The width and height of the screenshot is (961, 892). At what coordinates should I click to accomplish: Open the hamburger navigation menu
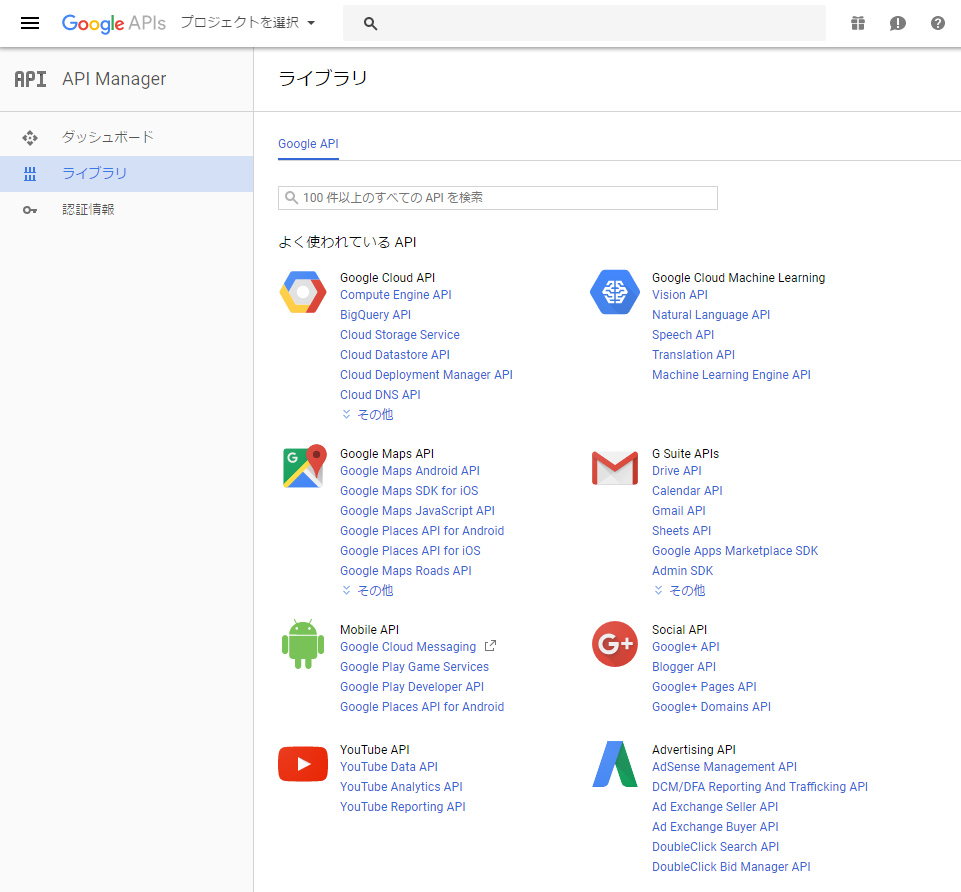point(30,23)
